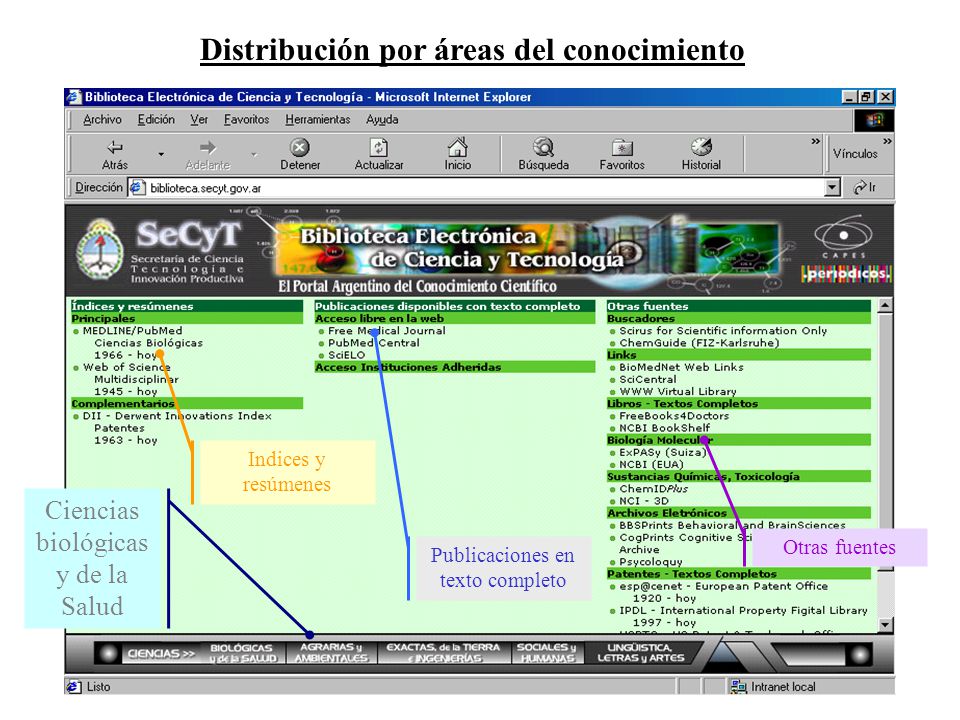Click the Windows logo throbber icon

[x=874, y=120]
